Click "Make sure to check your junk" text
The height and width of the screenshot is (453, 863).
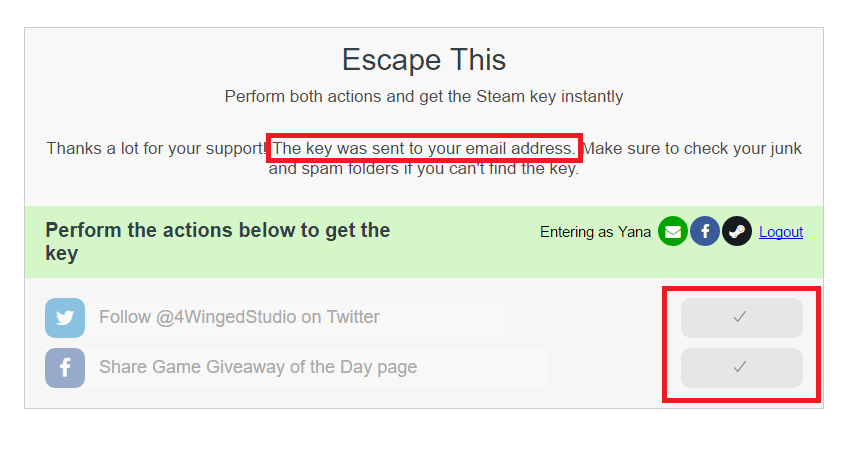click(692, 149)
